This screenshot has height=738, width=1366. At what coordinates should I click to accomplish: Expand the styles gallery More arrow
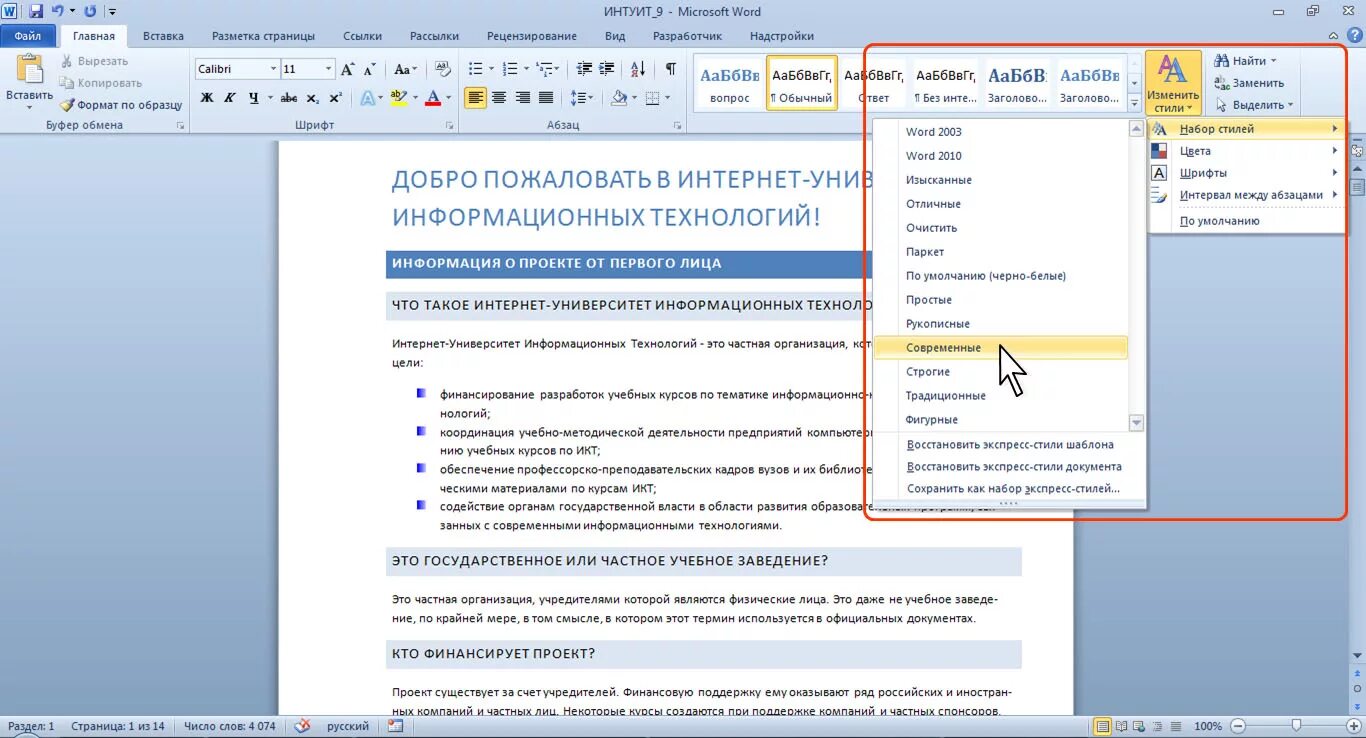click(x=1134, y=103)
